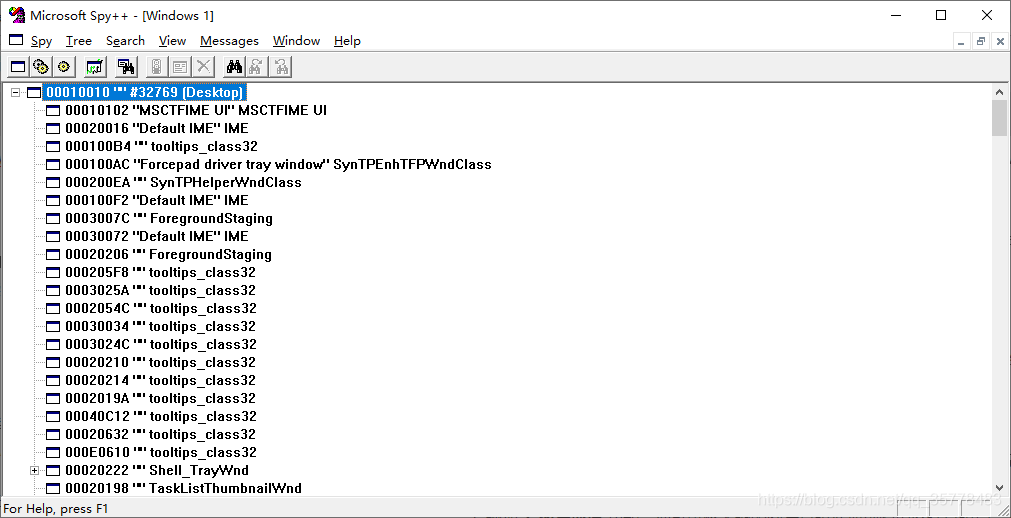
Task: Click the Clear Log X icon
Action: (203, 66)
